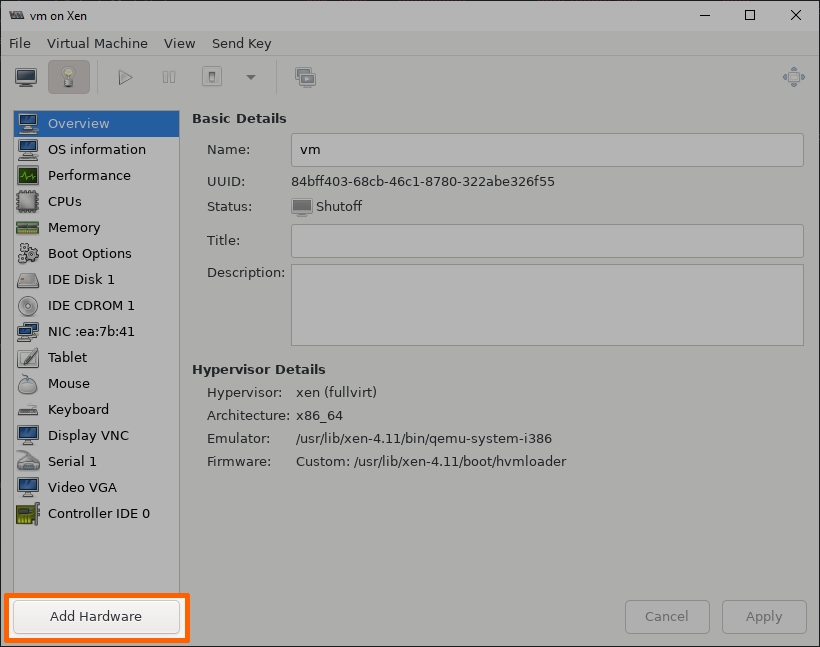Click into the Name text field
The image size is (820, 647).
tap(547, 150)
